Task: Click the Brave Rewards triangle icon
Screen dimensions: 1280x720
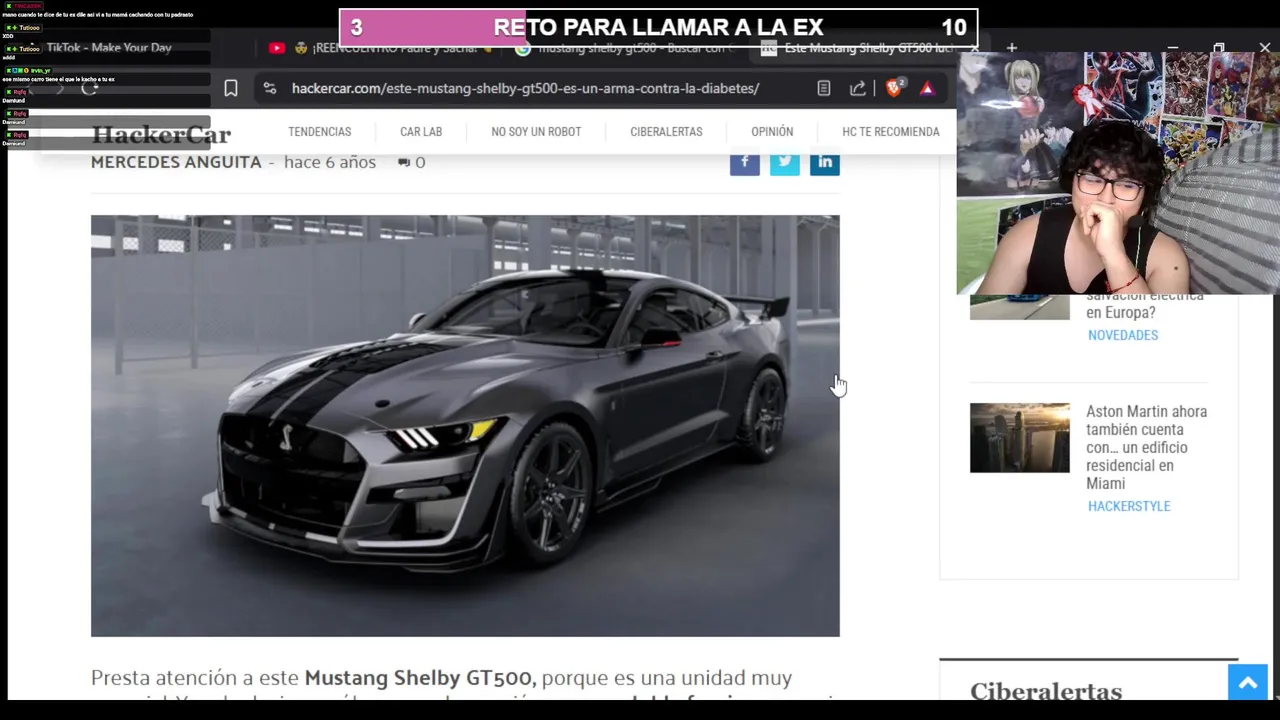Action: coord(927,88)
